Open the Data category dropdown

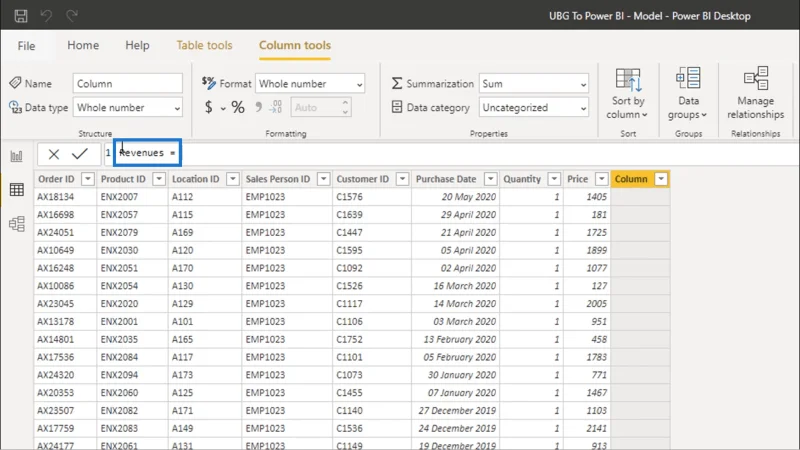tap(534, 108)
